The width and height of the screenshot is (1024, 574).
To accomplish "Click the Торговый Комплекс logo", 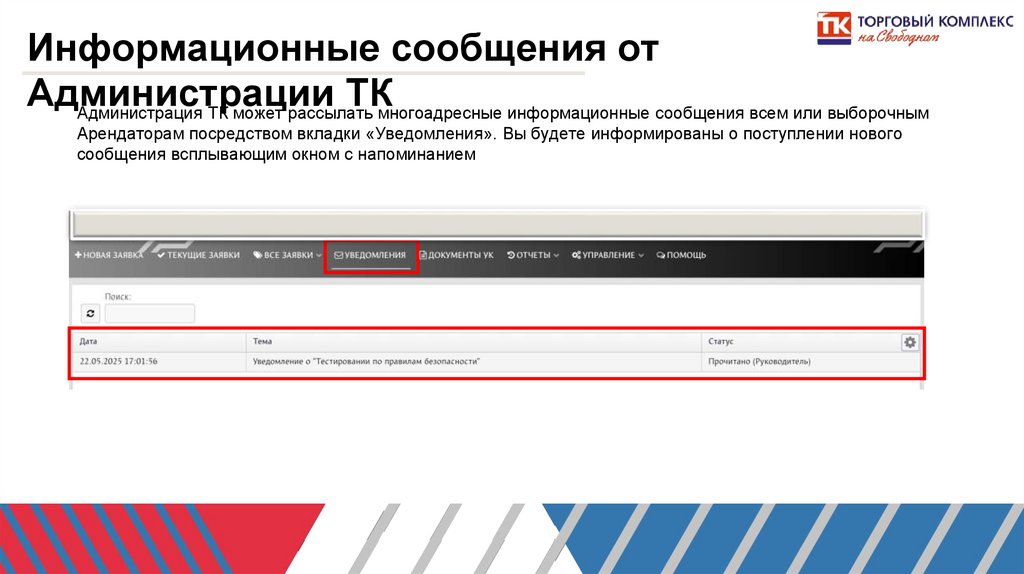I will coord(914,28).
